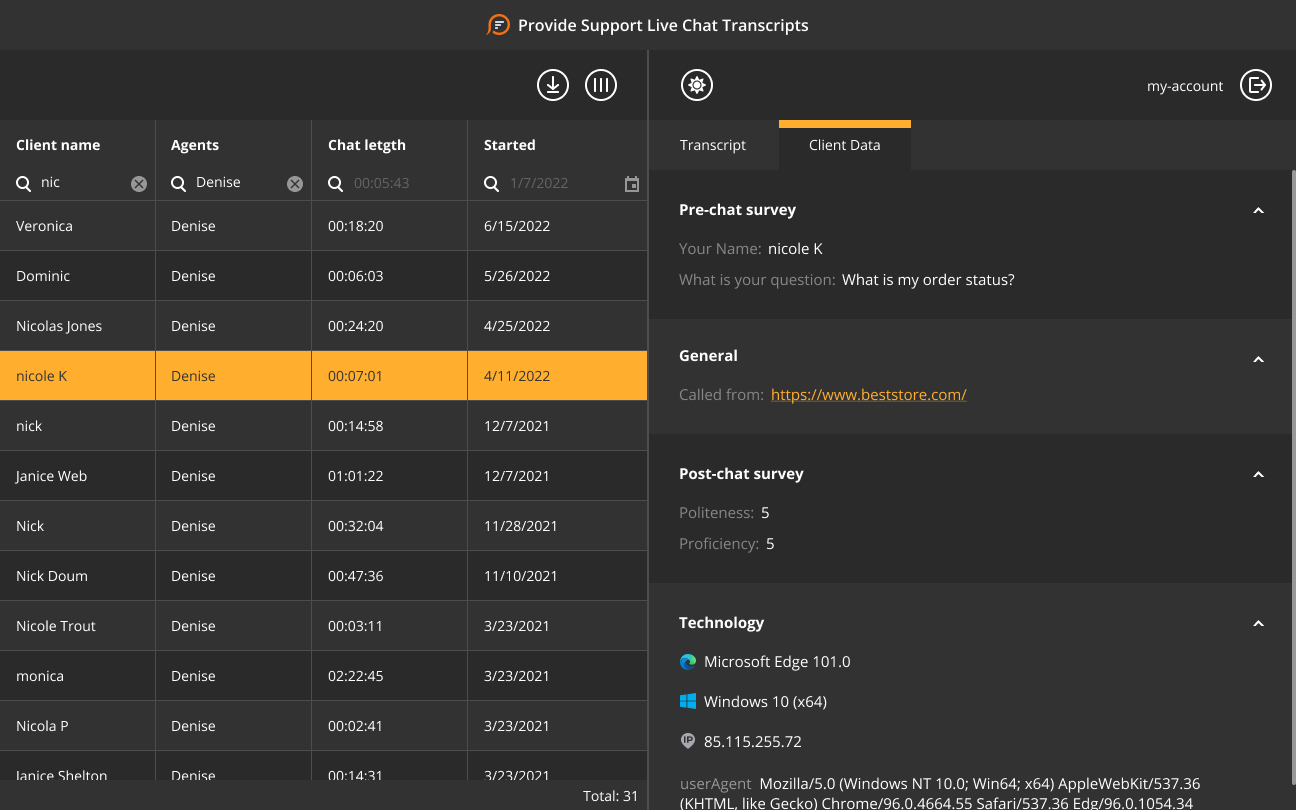Clear the 'nic' client name filter
The height and width of the screenshot is (810, 1296).
click(138, 183)
